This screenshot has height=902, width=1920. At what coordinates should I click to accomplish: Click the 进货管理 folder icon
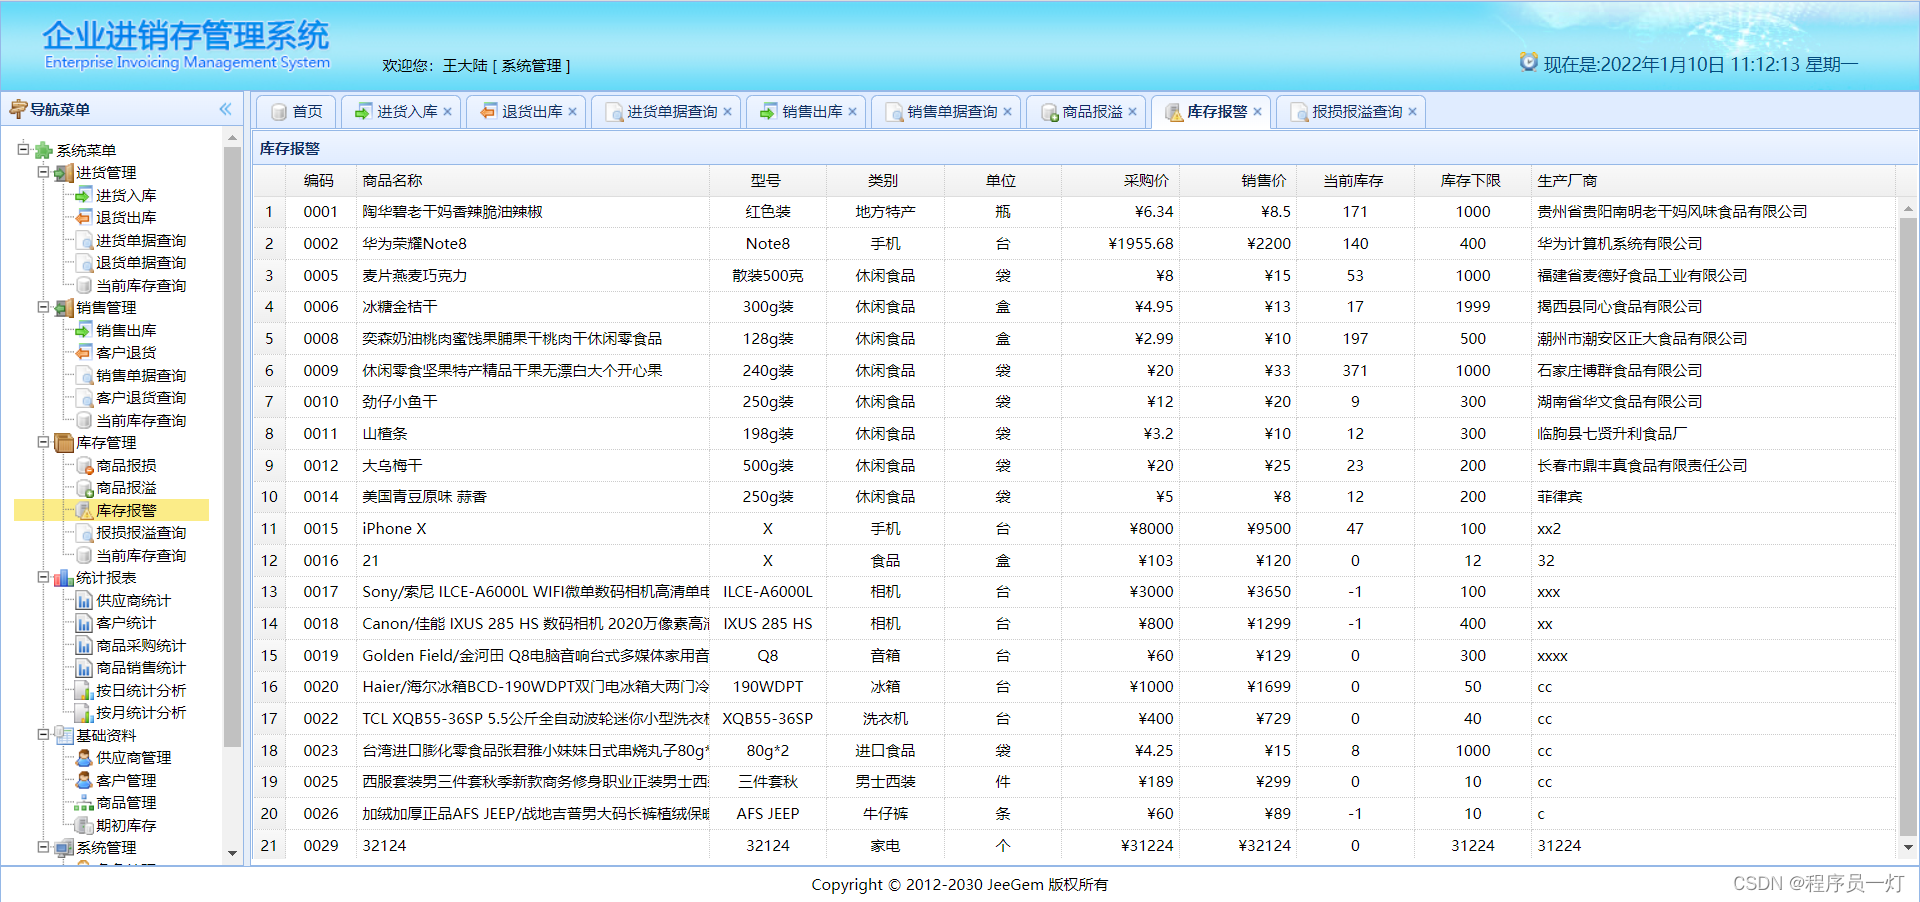point(64,172)
